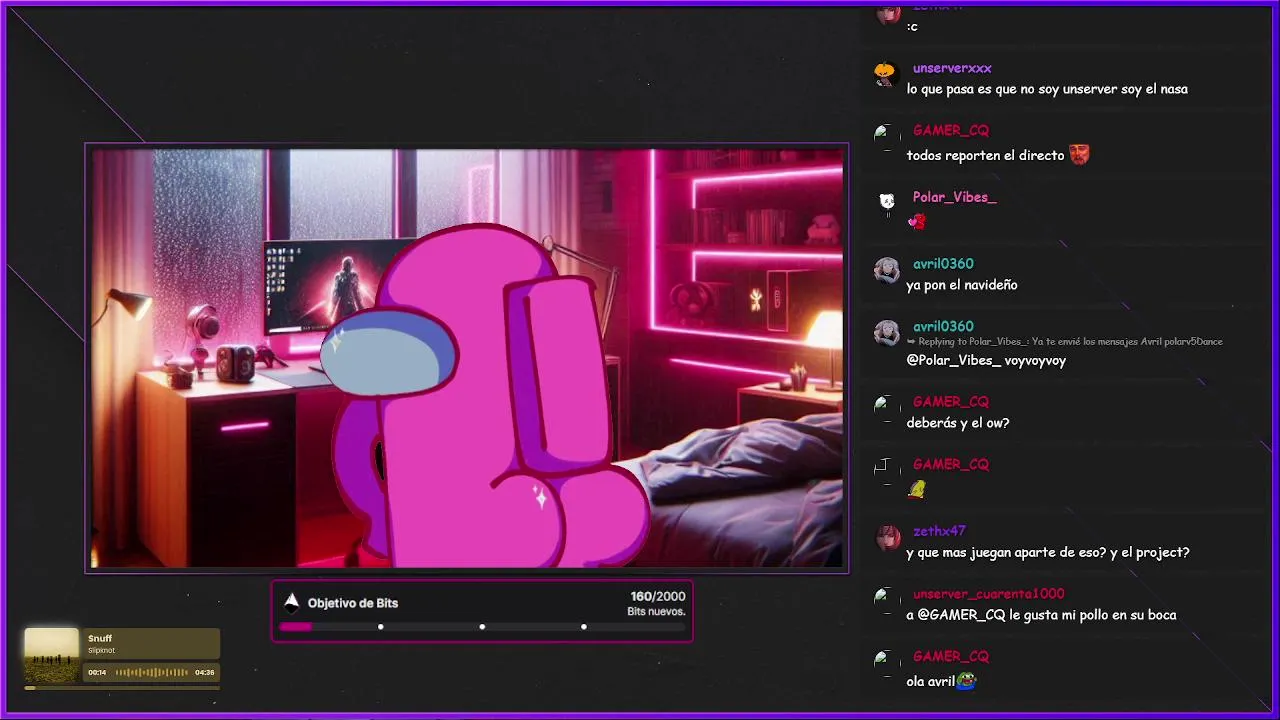The width and height of the screenshot is (1280, 720).
Task: Click the Snuff album art thumbnail
Action: pyautogui.click(x=52, y=655)
